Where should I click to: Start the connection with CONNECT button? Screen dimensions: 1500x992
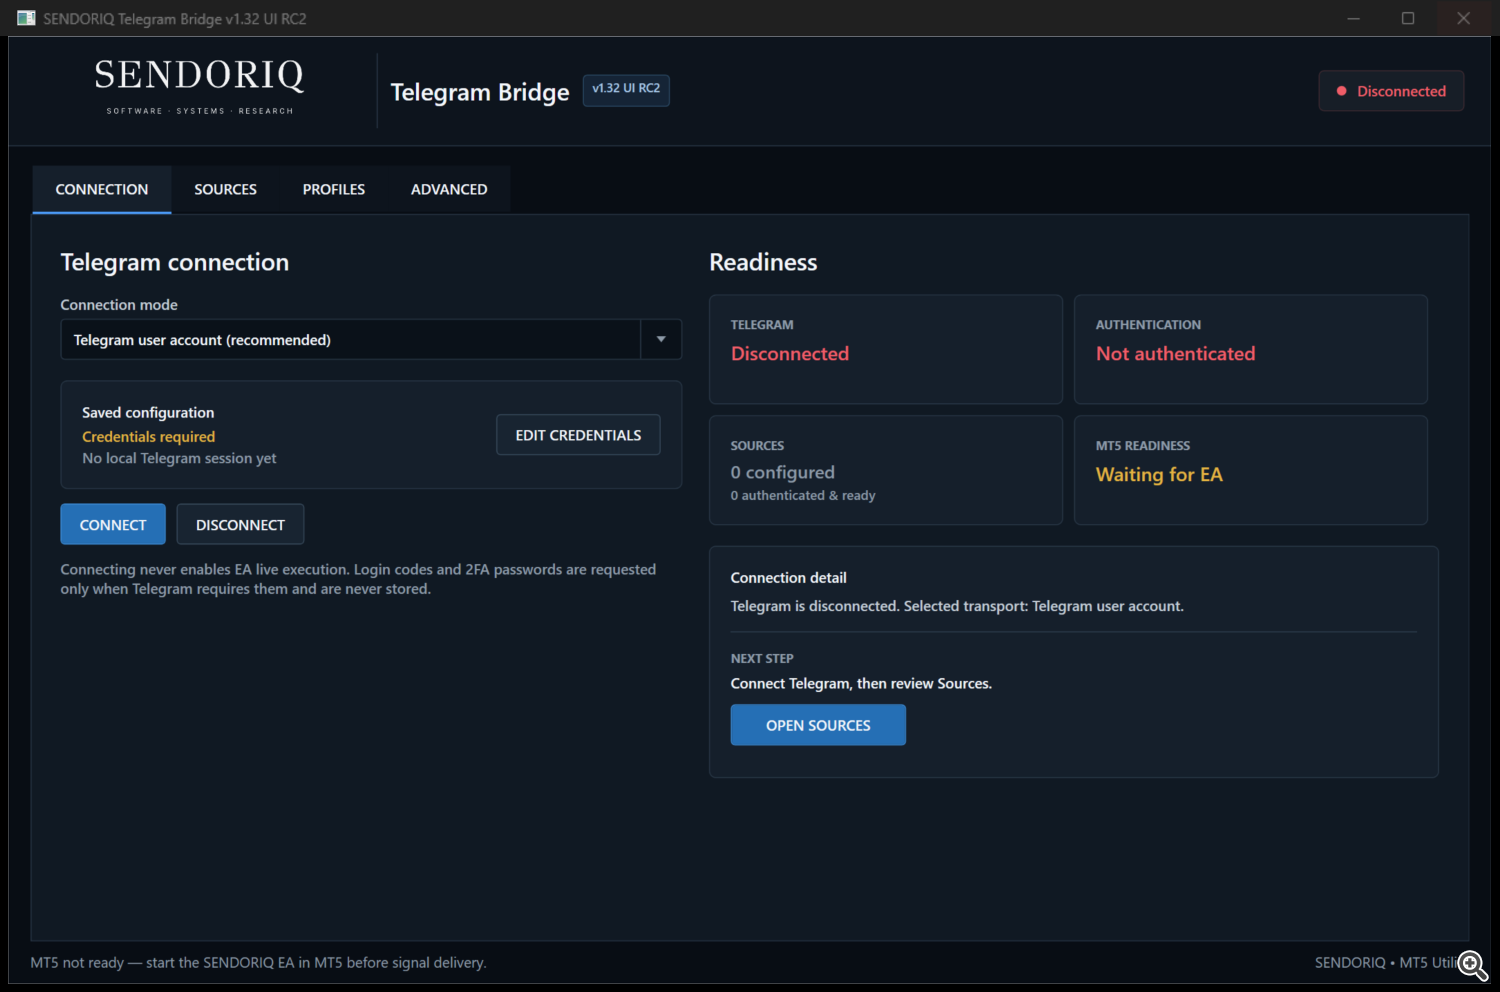point(113,524)
